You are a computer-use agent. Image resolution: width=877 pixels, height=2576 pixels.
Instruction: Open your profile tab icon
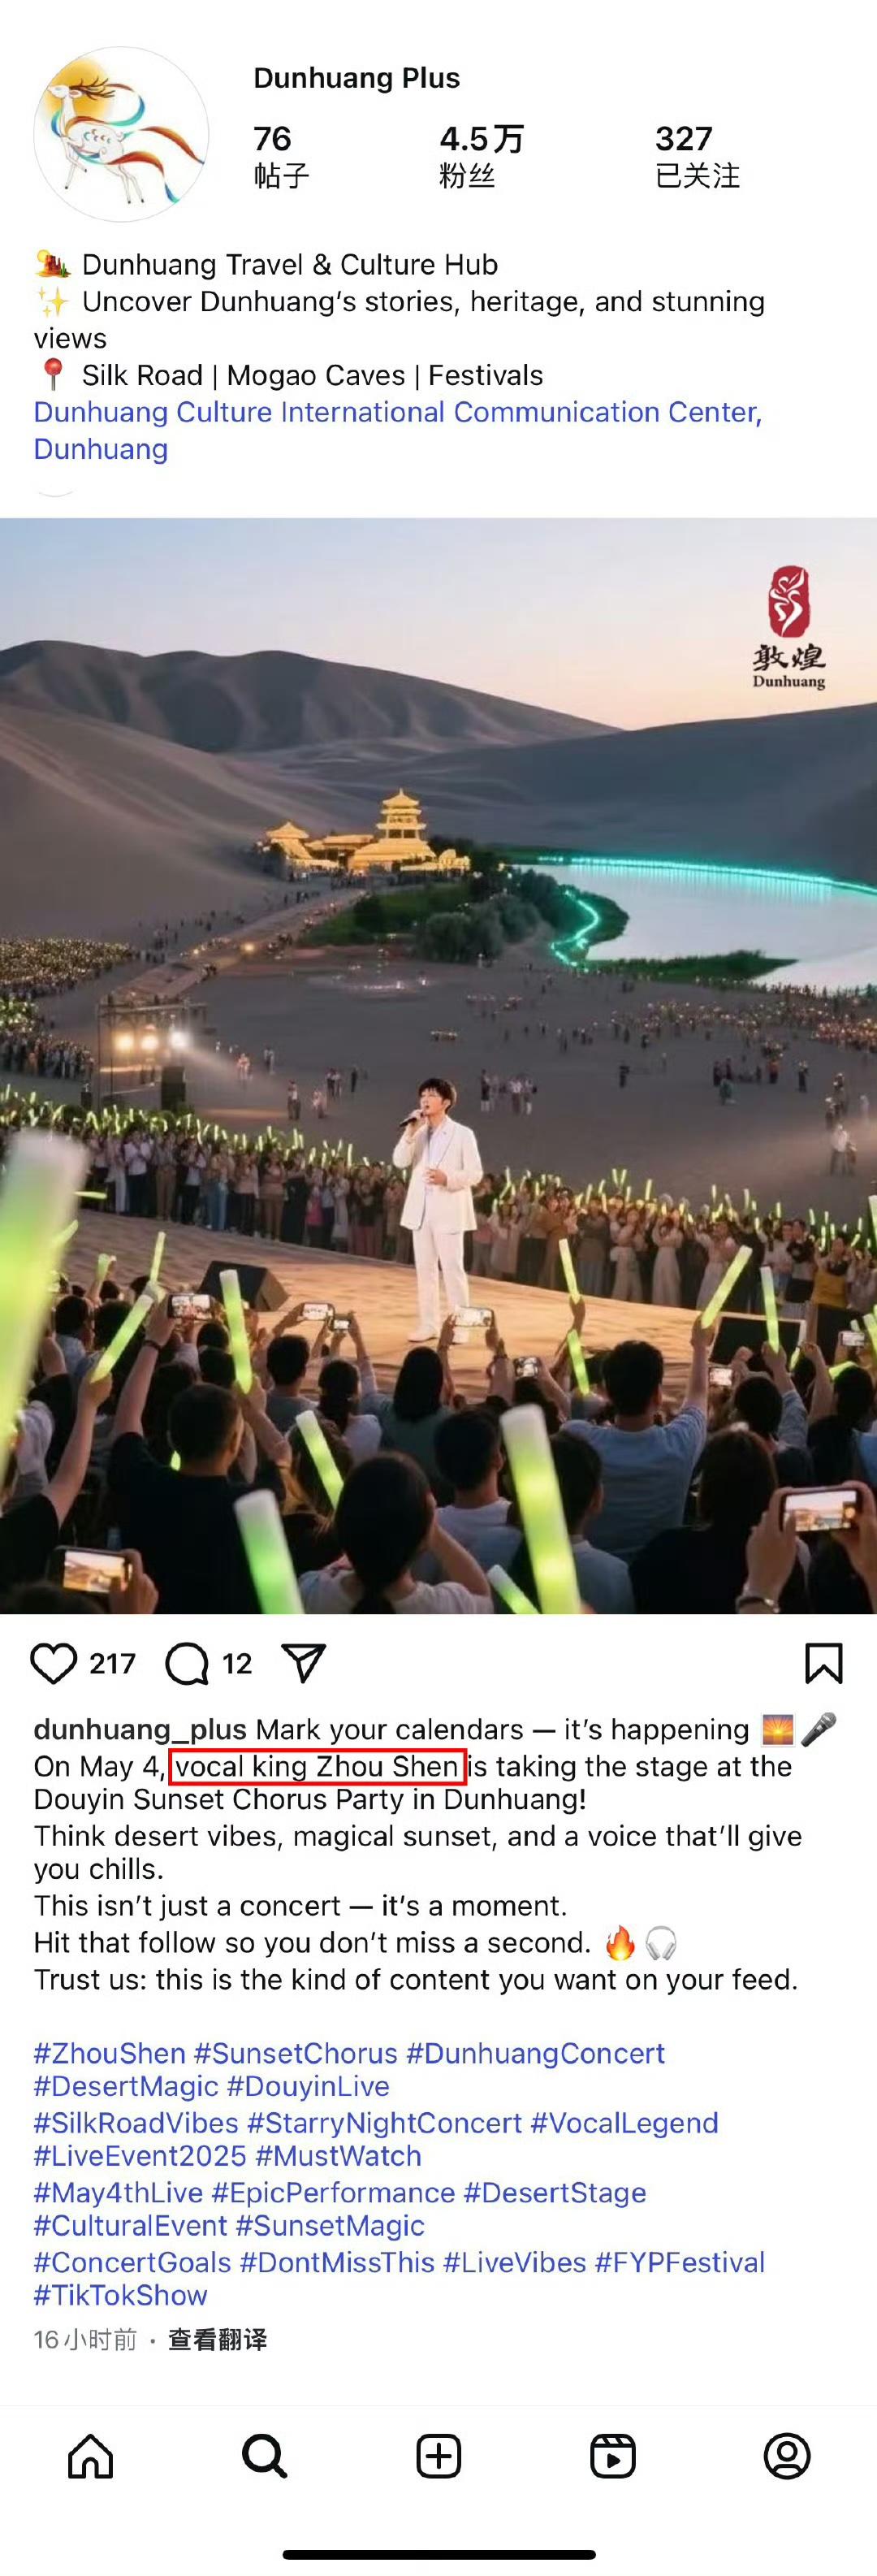point(787,2456)
